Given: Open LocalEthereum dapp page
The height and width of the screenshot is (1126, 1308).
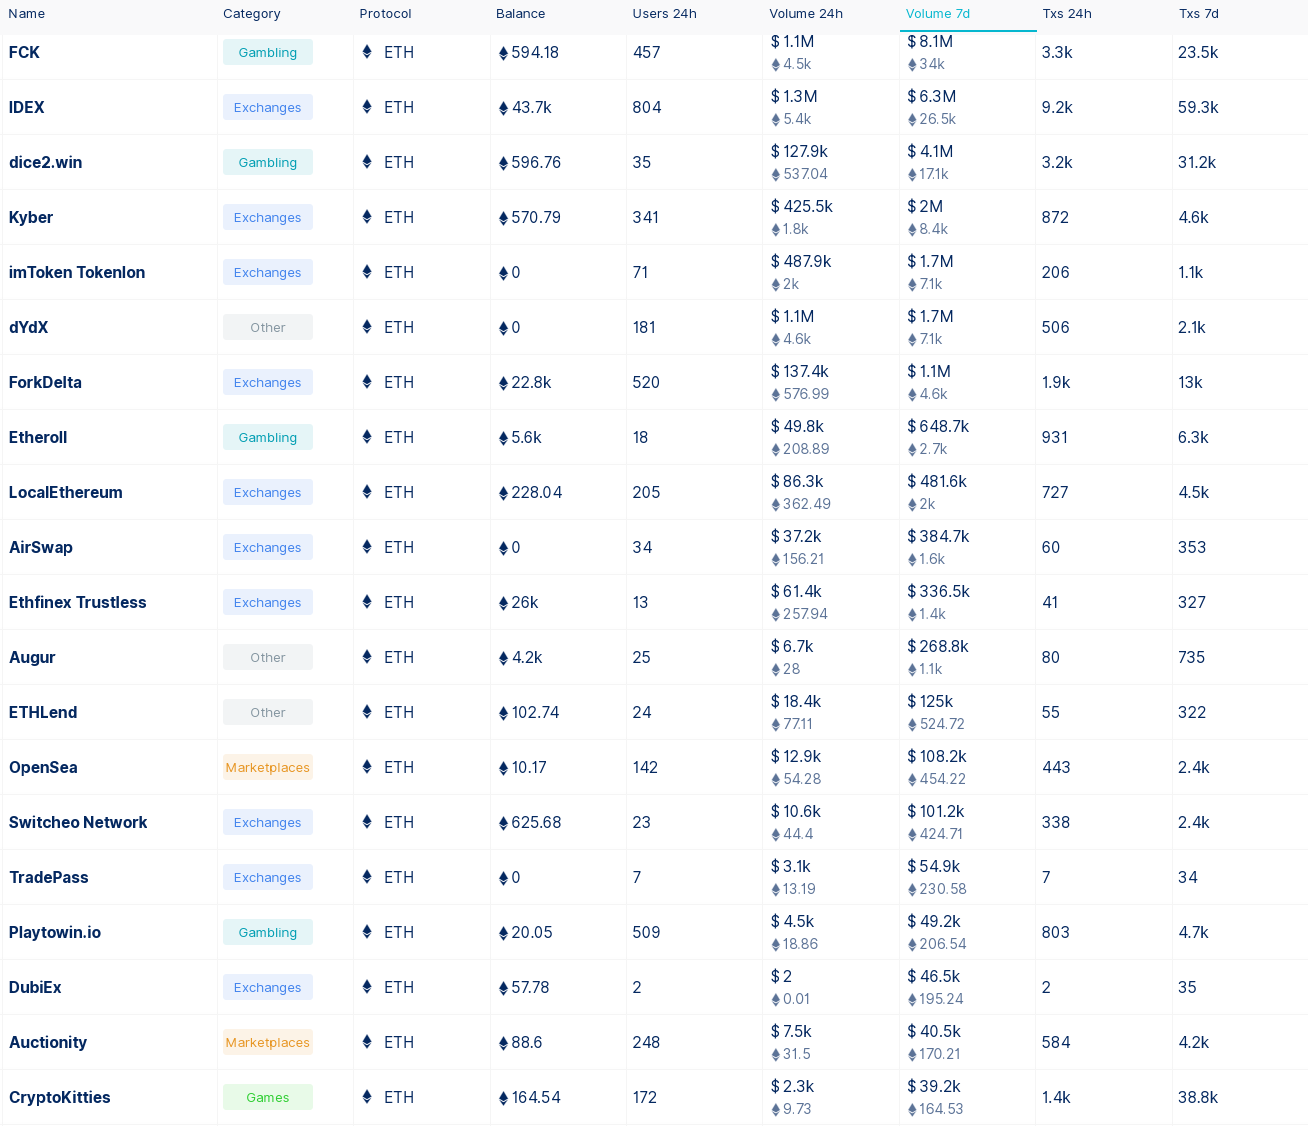Looking at the screenshot, I should [x=66, y=492].
